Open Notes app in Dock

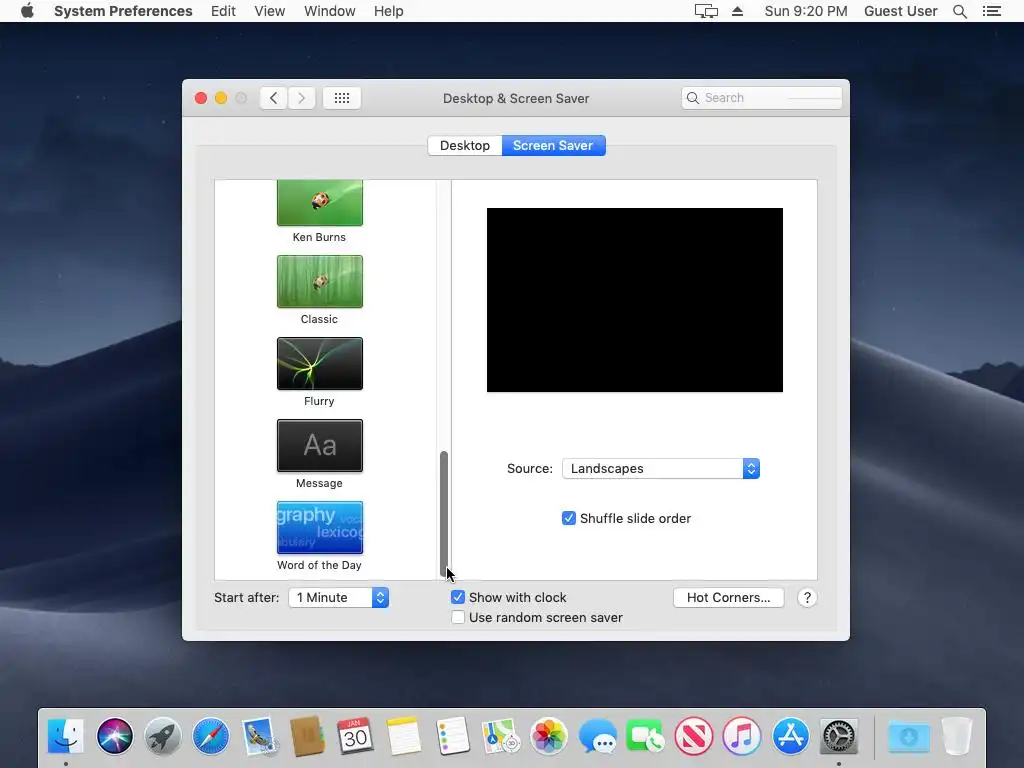click(404, 736)
